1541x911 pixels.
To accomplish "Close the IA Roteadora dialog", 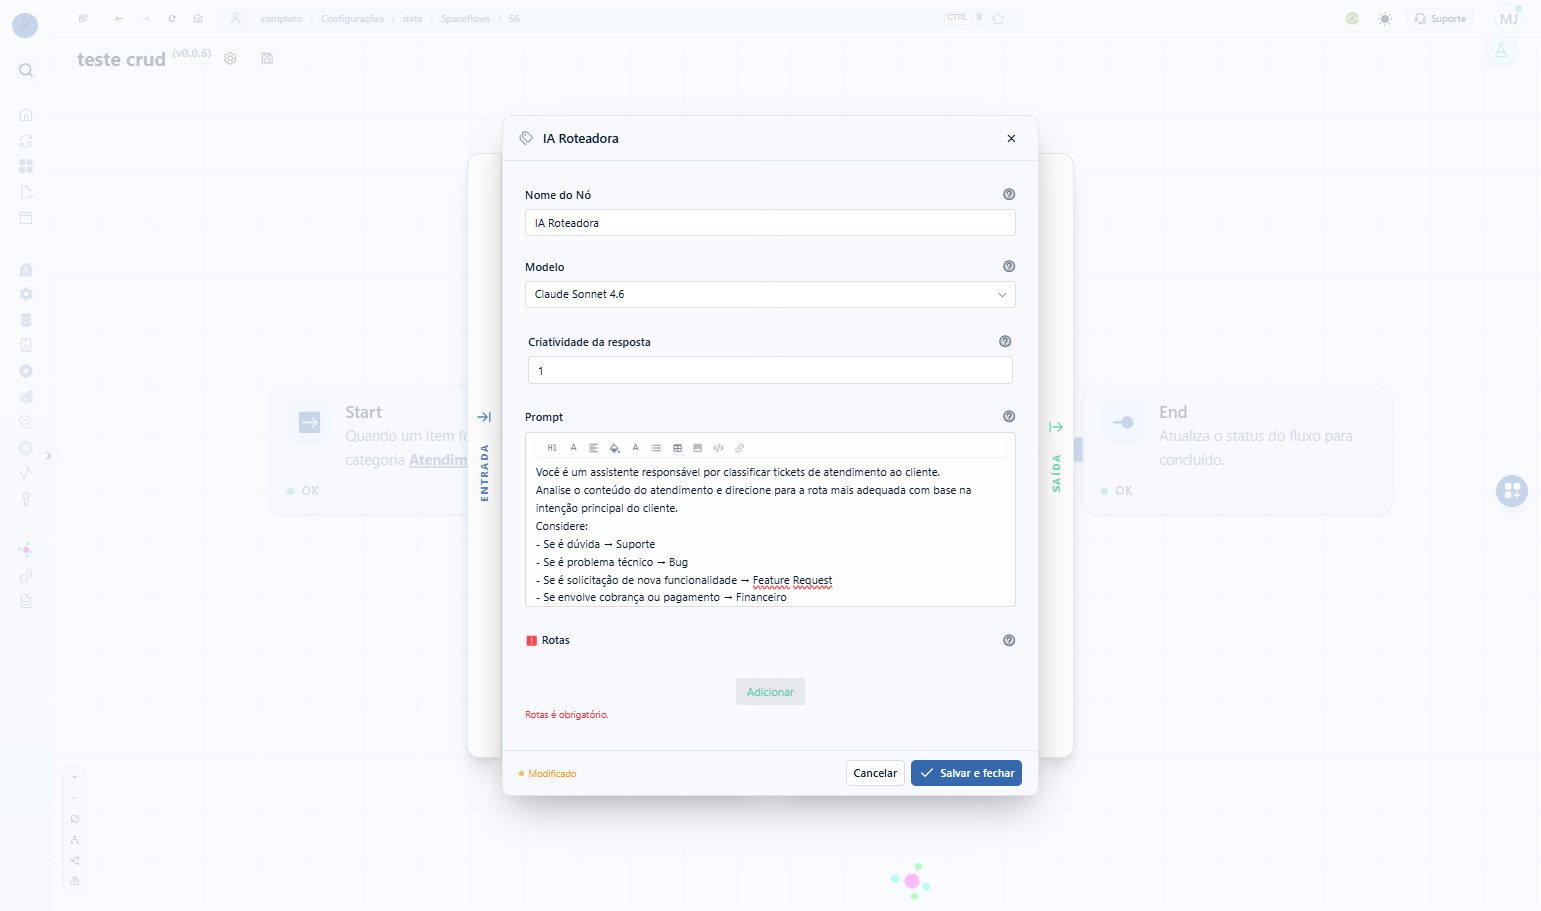I will [1011, 139].
